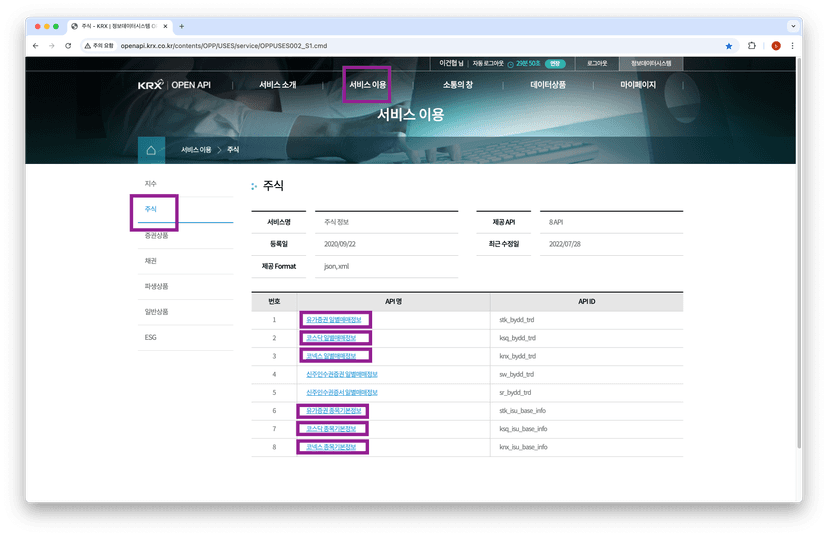Open the 코스닥 일별매매정보 API link
This screenshot has height=536, width=828.
pos(331,338)
